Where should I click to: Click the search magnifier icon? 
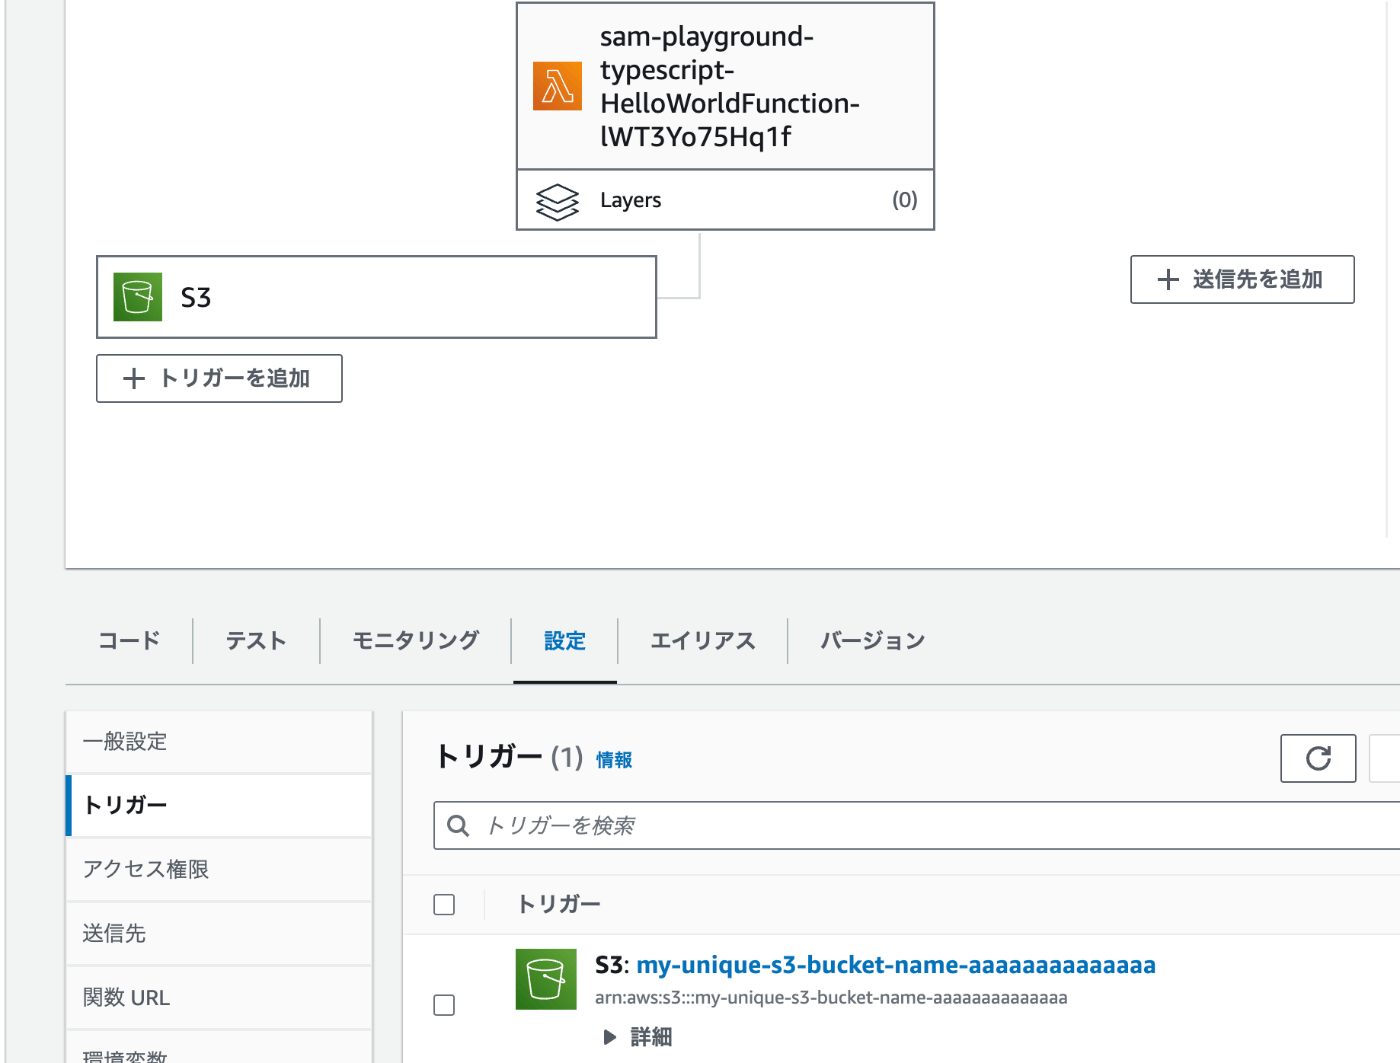[458, 825]
